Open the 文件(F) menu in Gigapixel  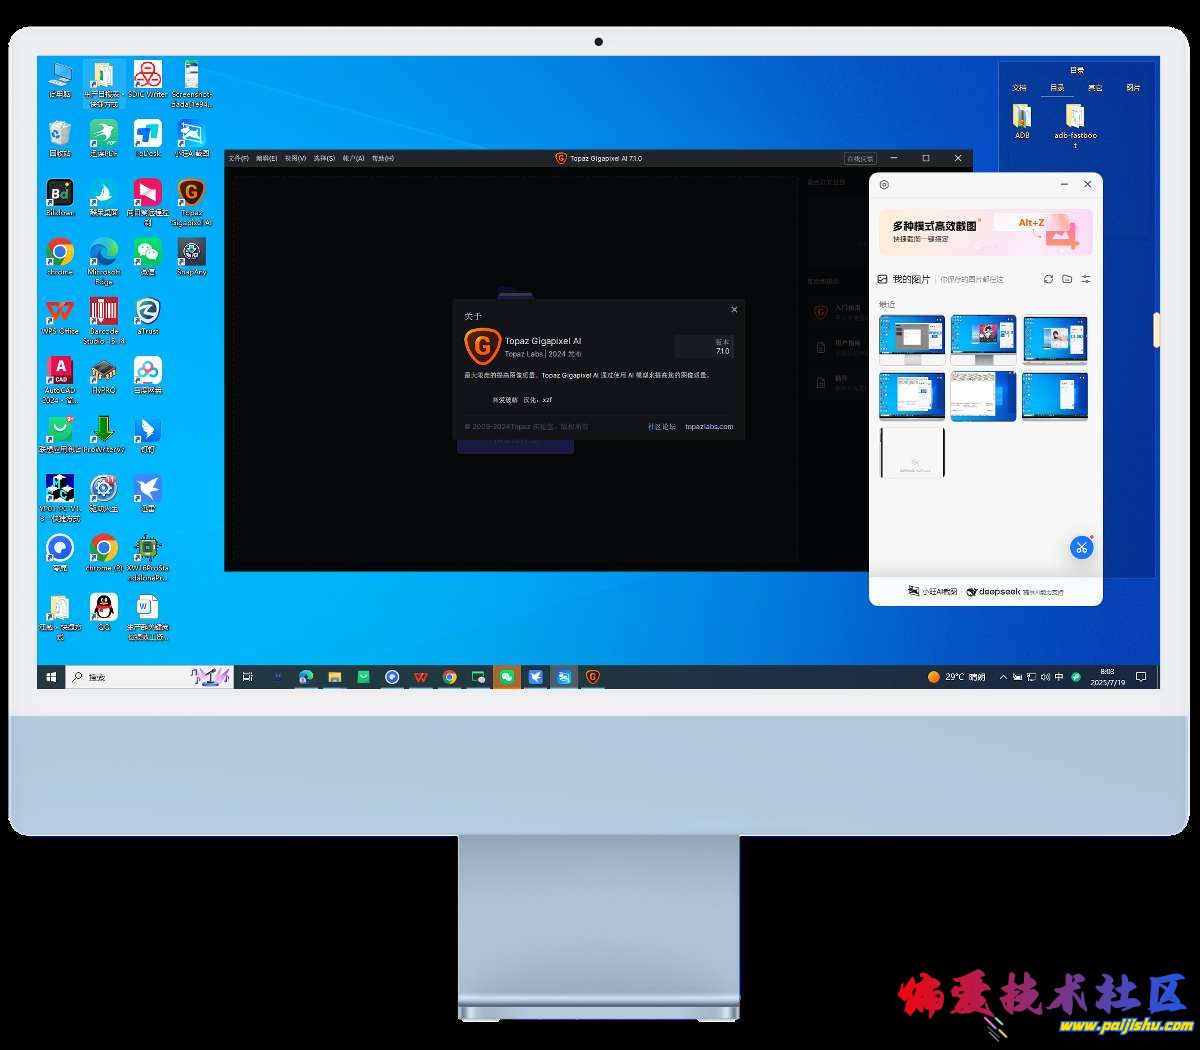coord(238,158)
